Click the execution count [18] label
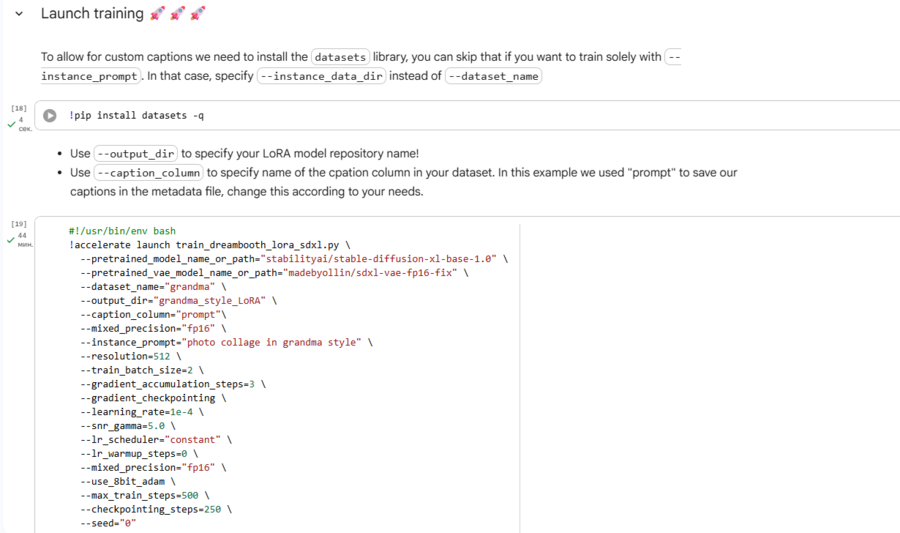Viewport: 900px width, 533px height. point(19,107)
